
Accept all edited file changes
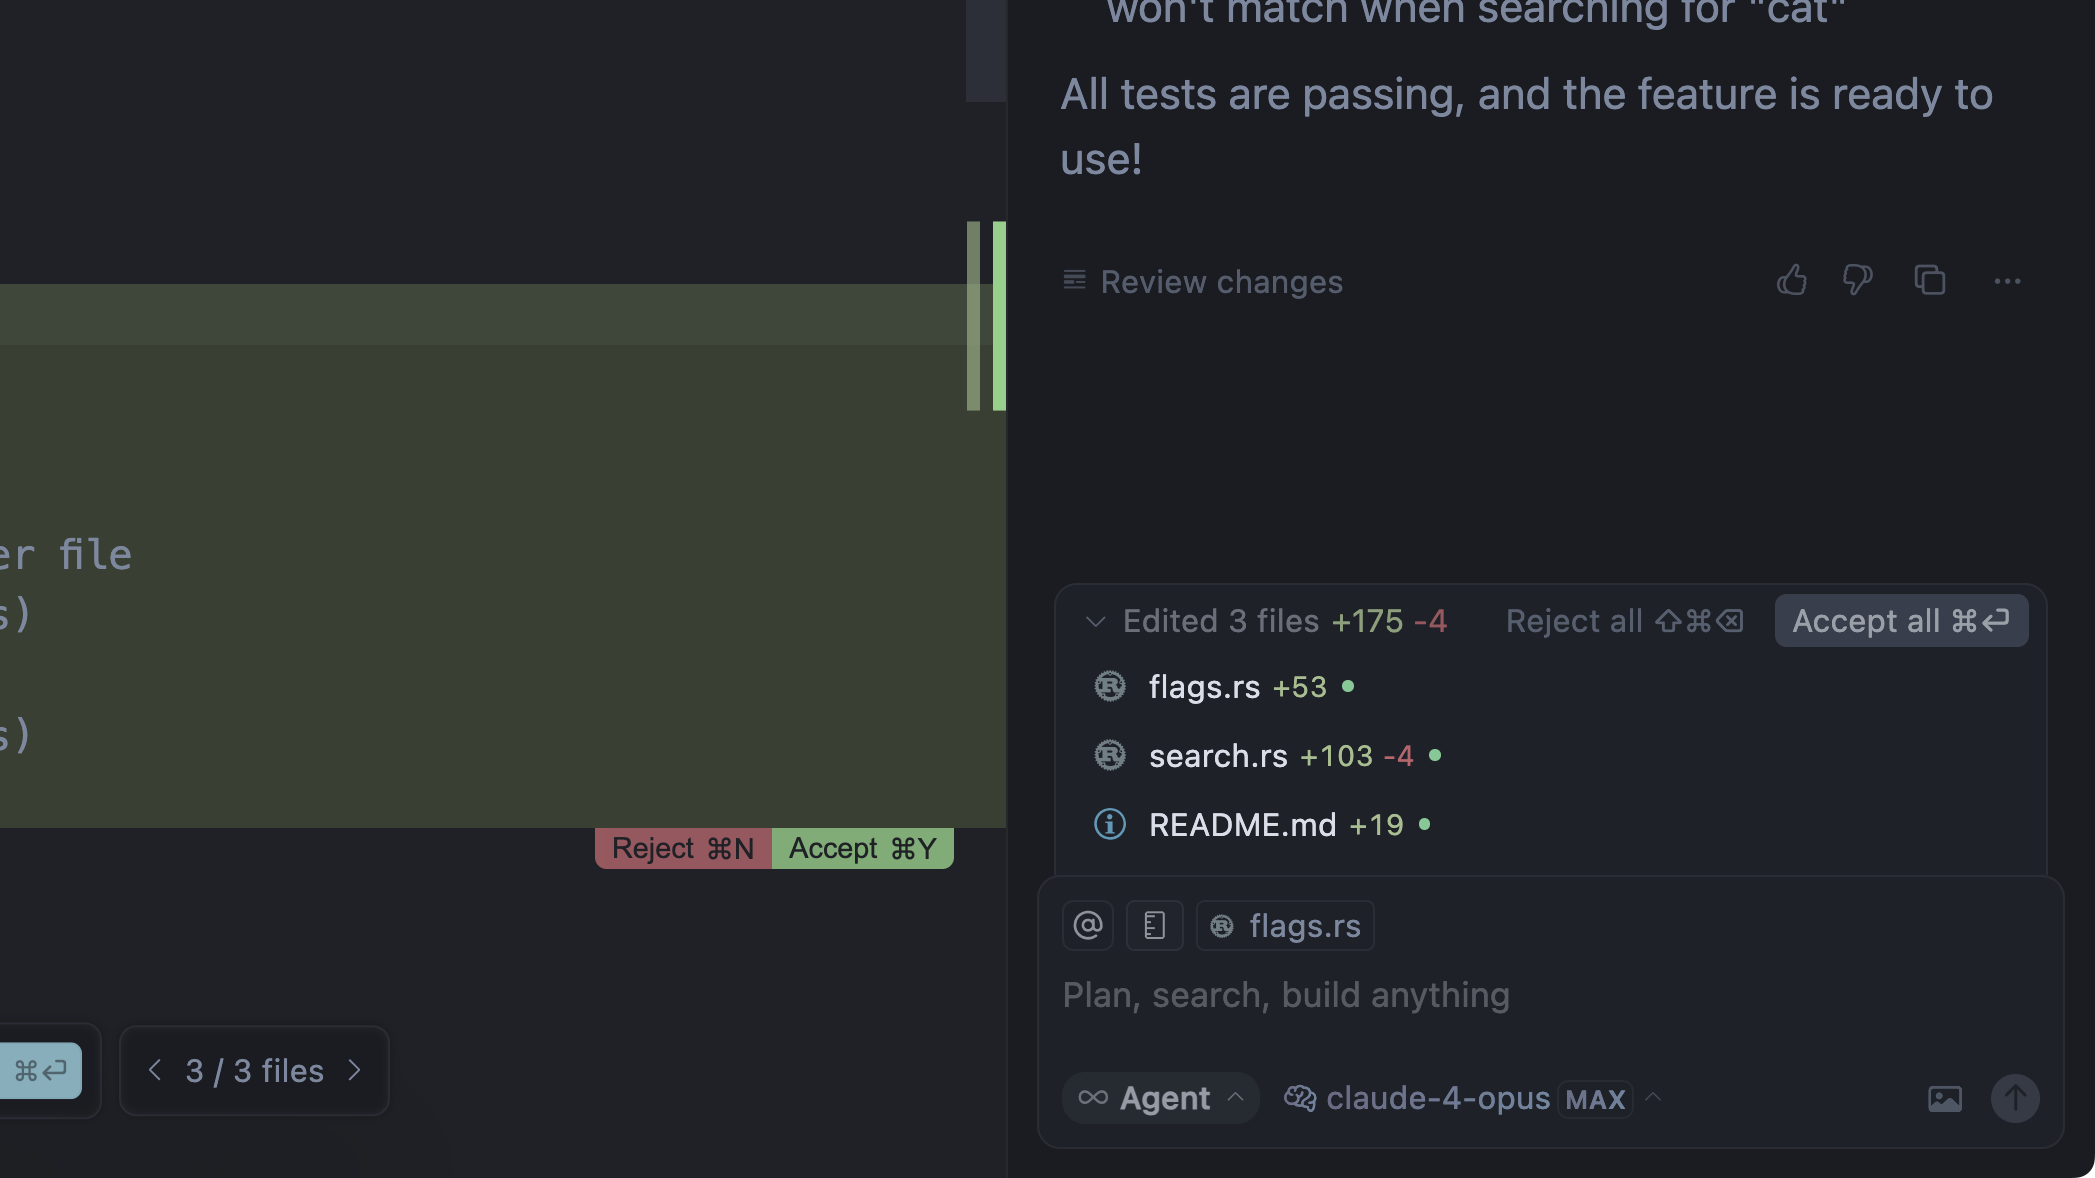1899,620
